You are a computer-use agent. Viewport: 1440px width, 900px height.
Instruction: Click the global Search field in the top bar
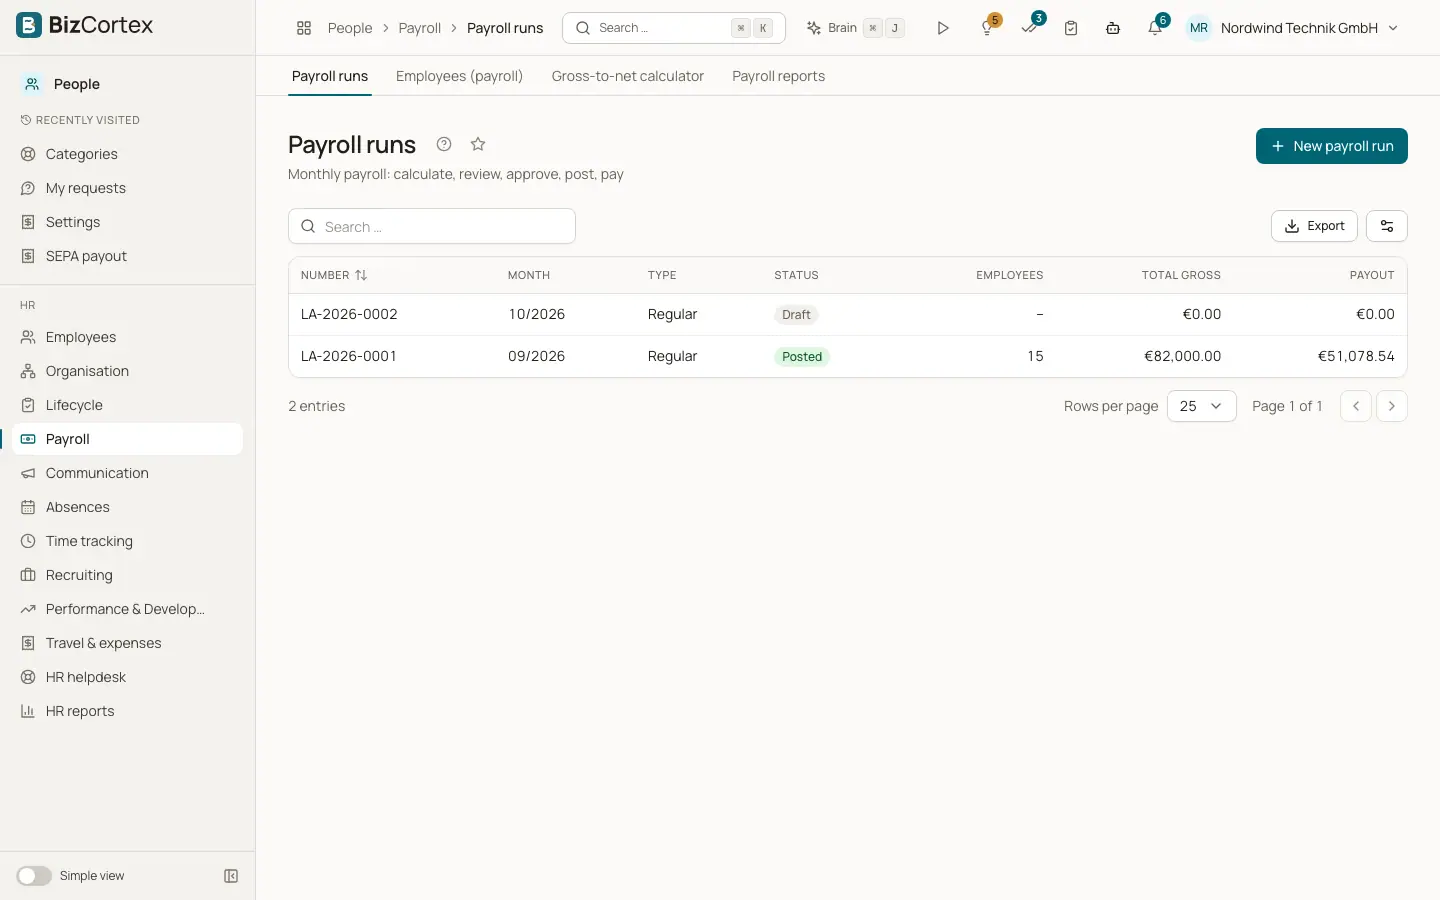coord(674,28)
